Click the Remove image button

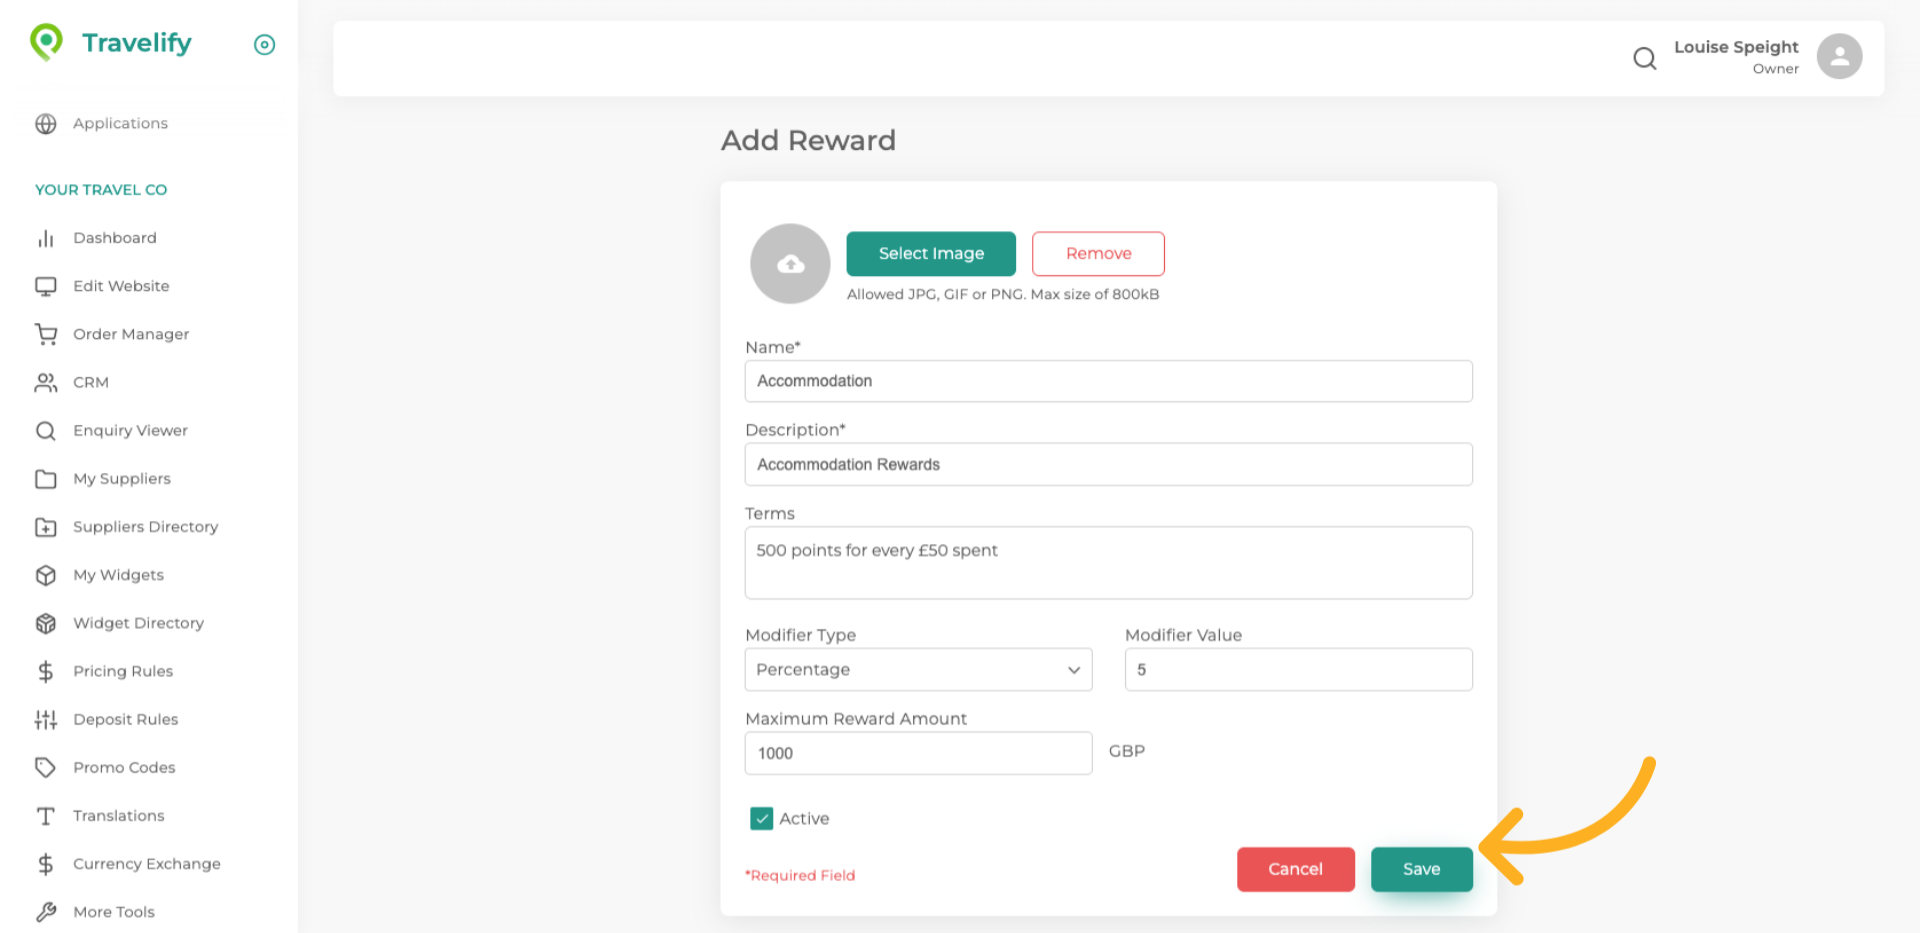point(1098,254)
